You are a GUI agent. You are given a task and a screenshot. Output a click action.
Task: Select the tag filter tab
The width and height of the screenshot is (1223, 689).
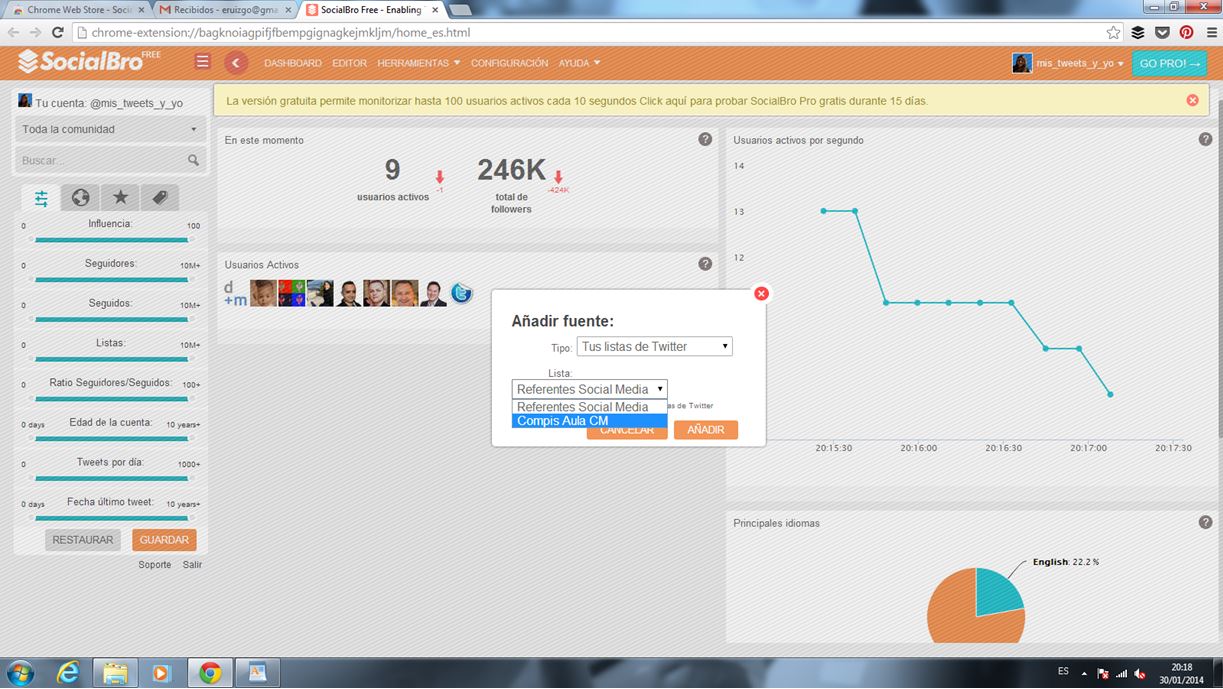coord(159,198)
